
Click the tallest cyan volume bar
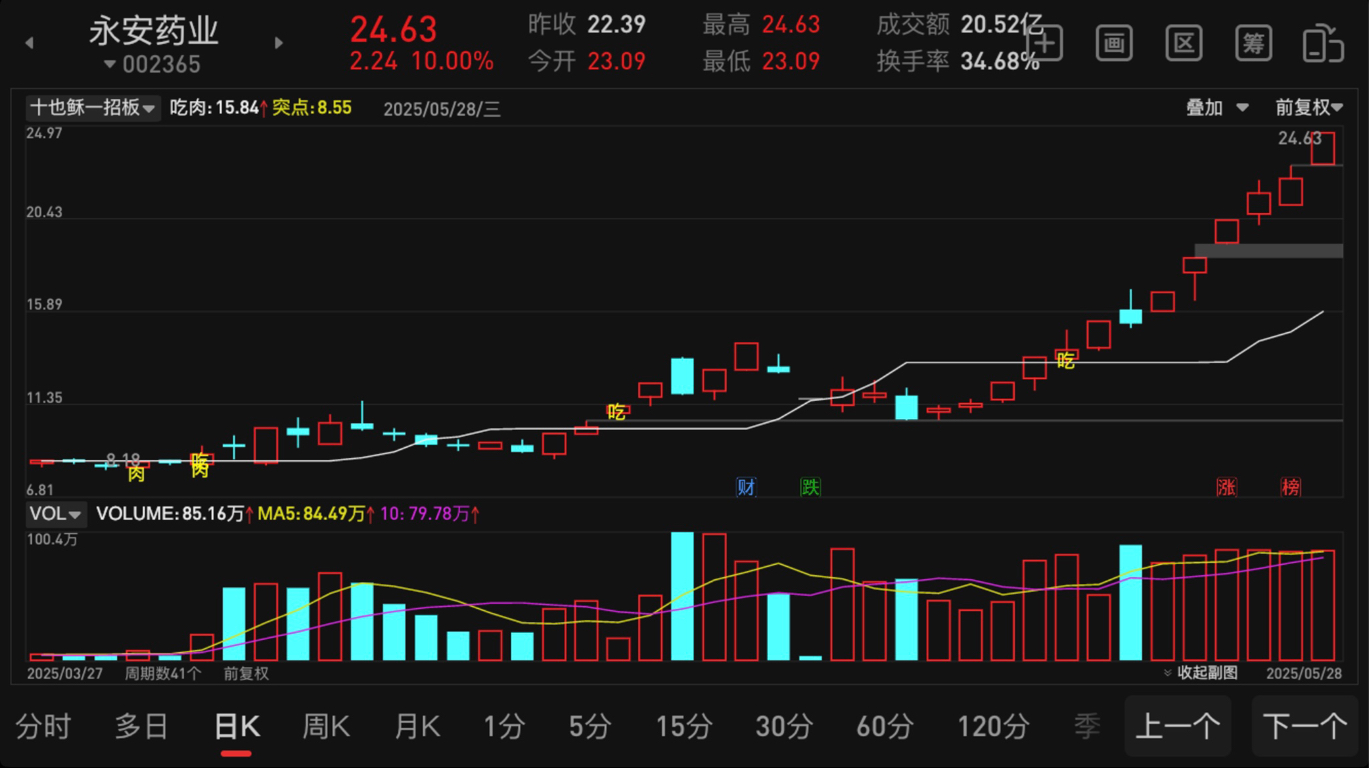coord(682,596)
